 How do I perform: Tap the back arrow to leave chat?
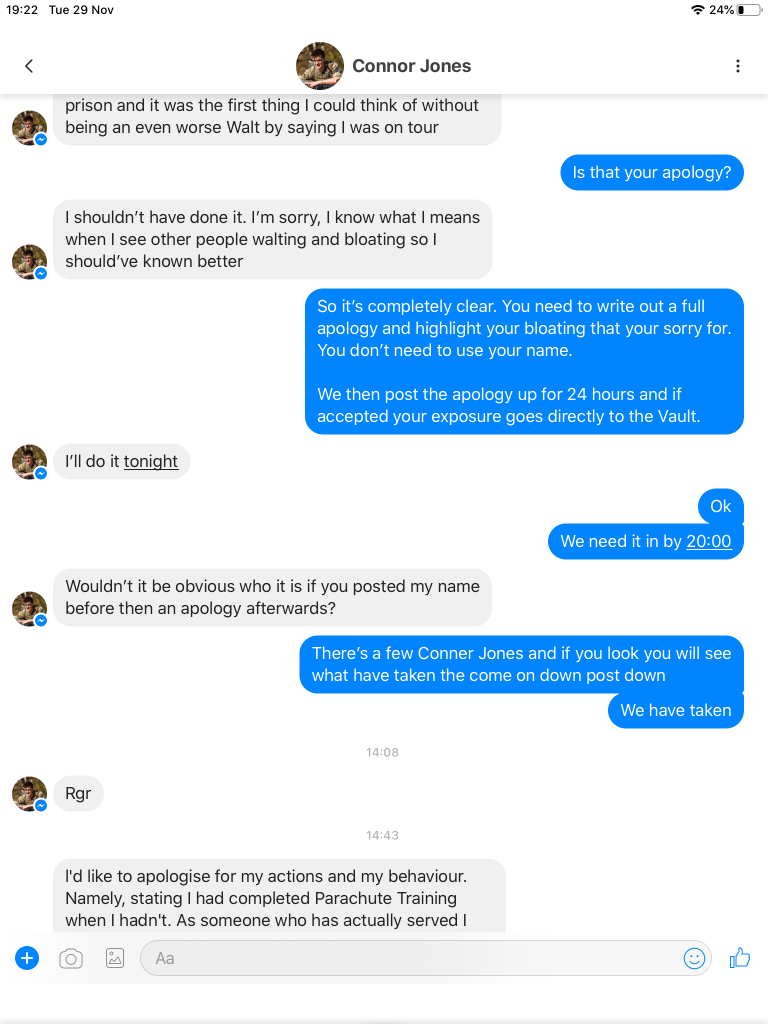coord(29,66)
